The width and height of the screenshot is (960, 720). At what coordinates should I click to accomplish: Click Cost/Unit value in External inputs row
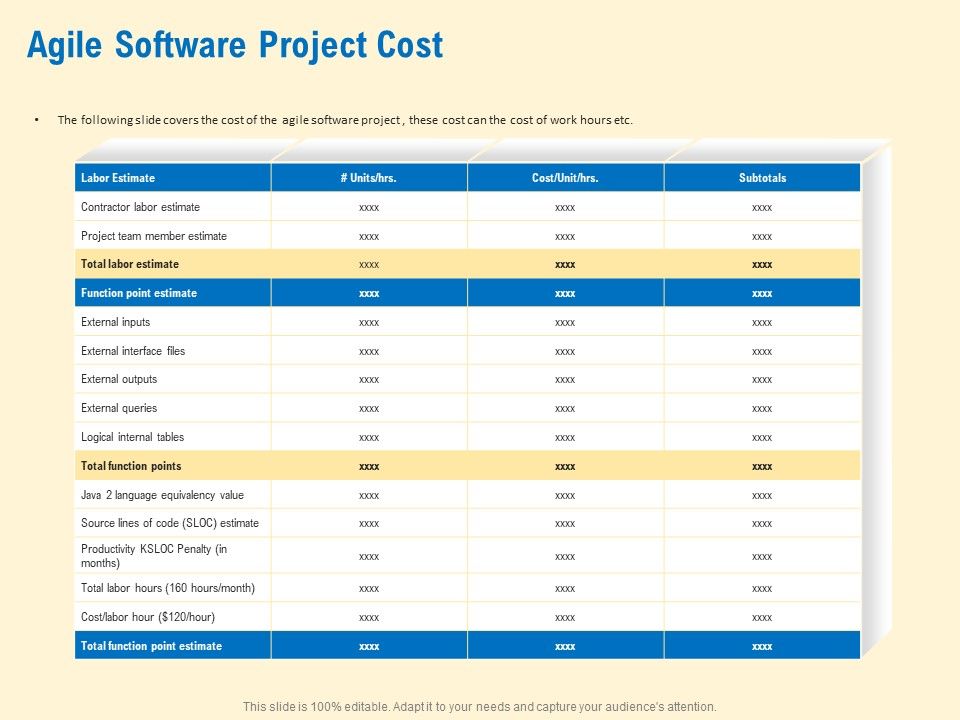pyautogui.click(x=565, y=323)
